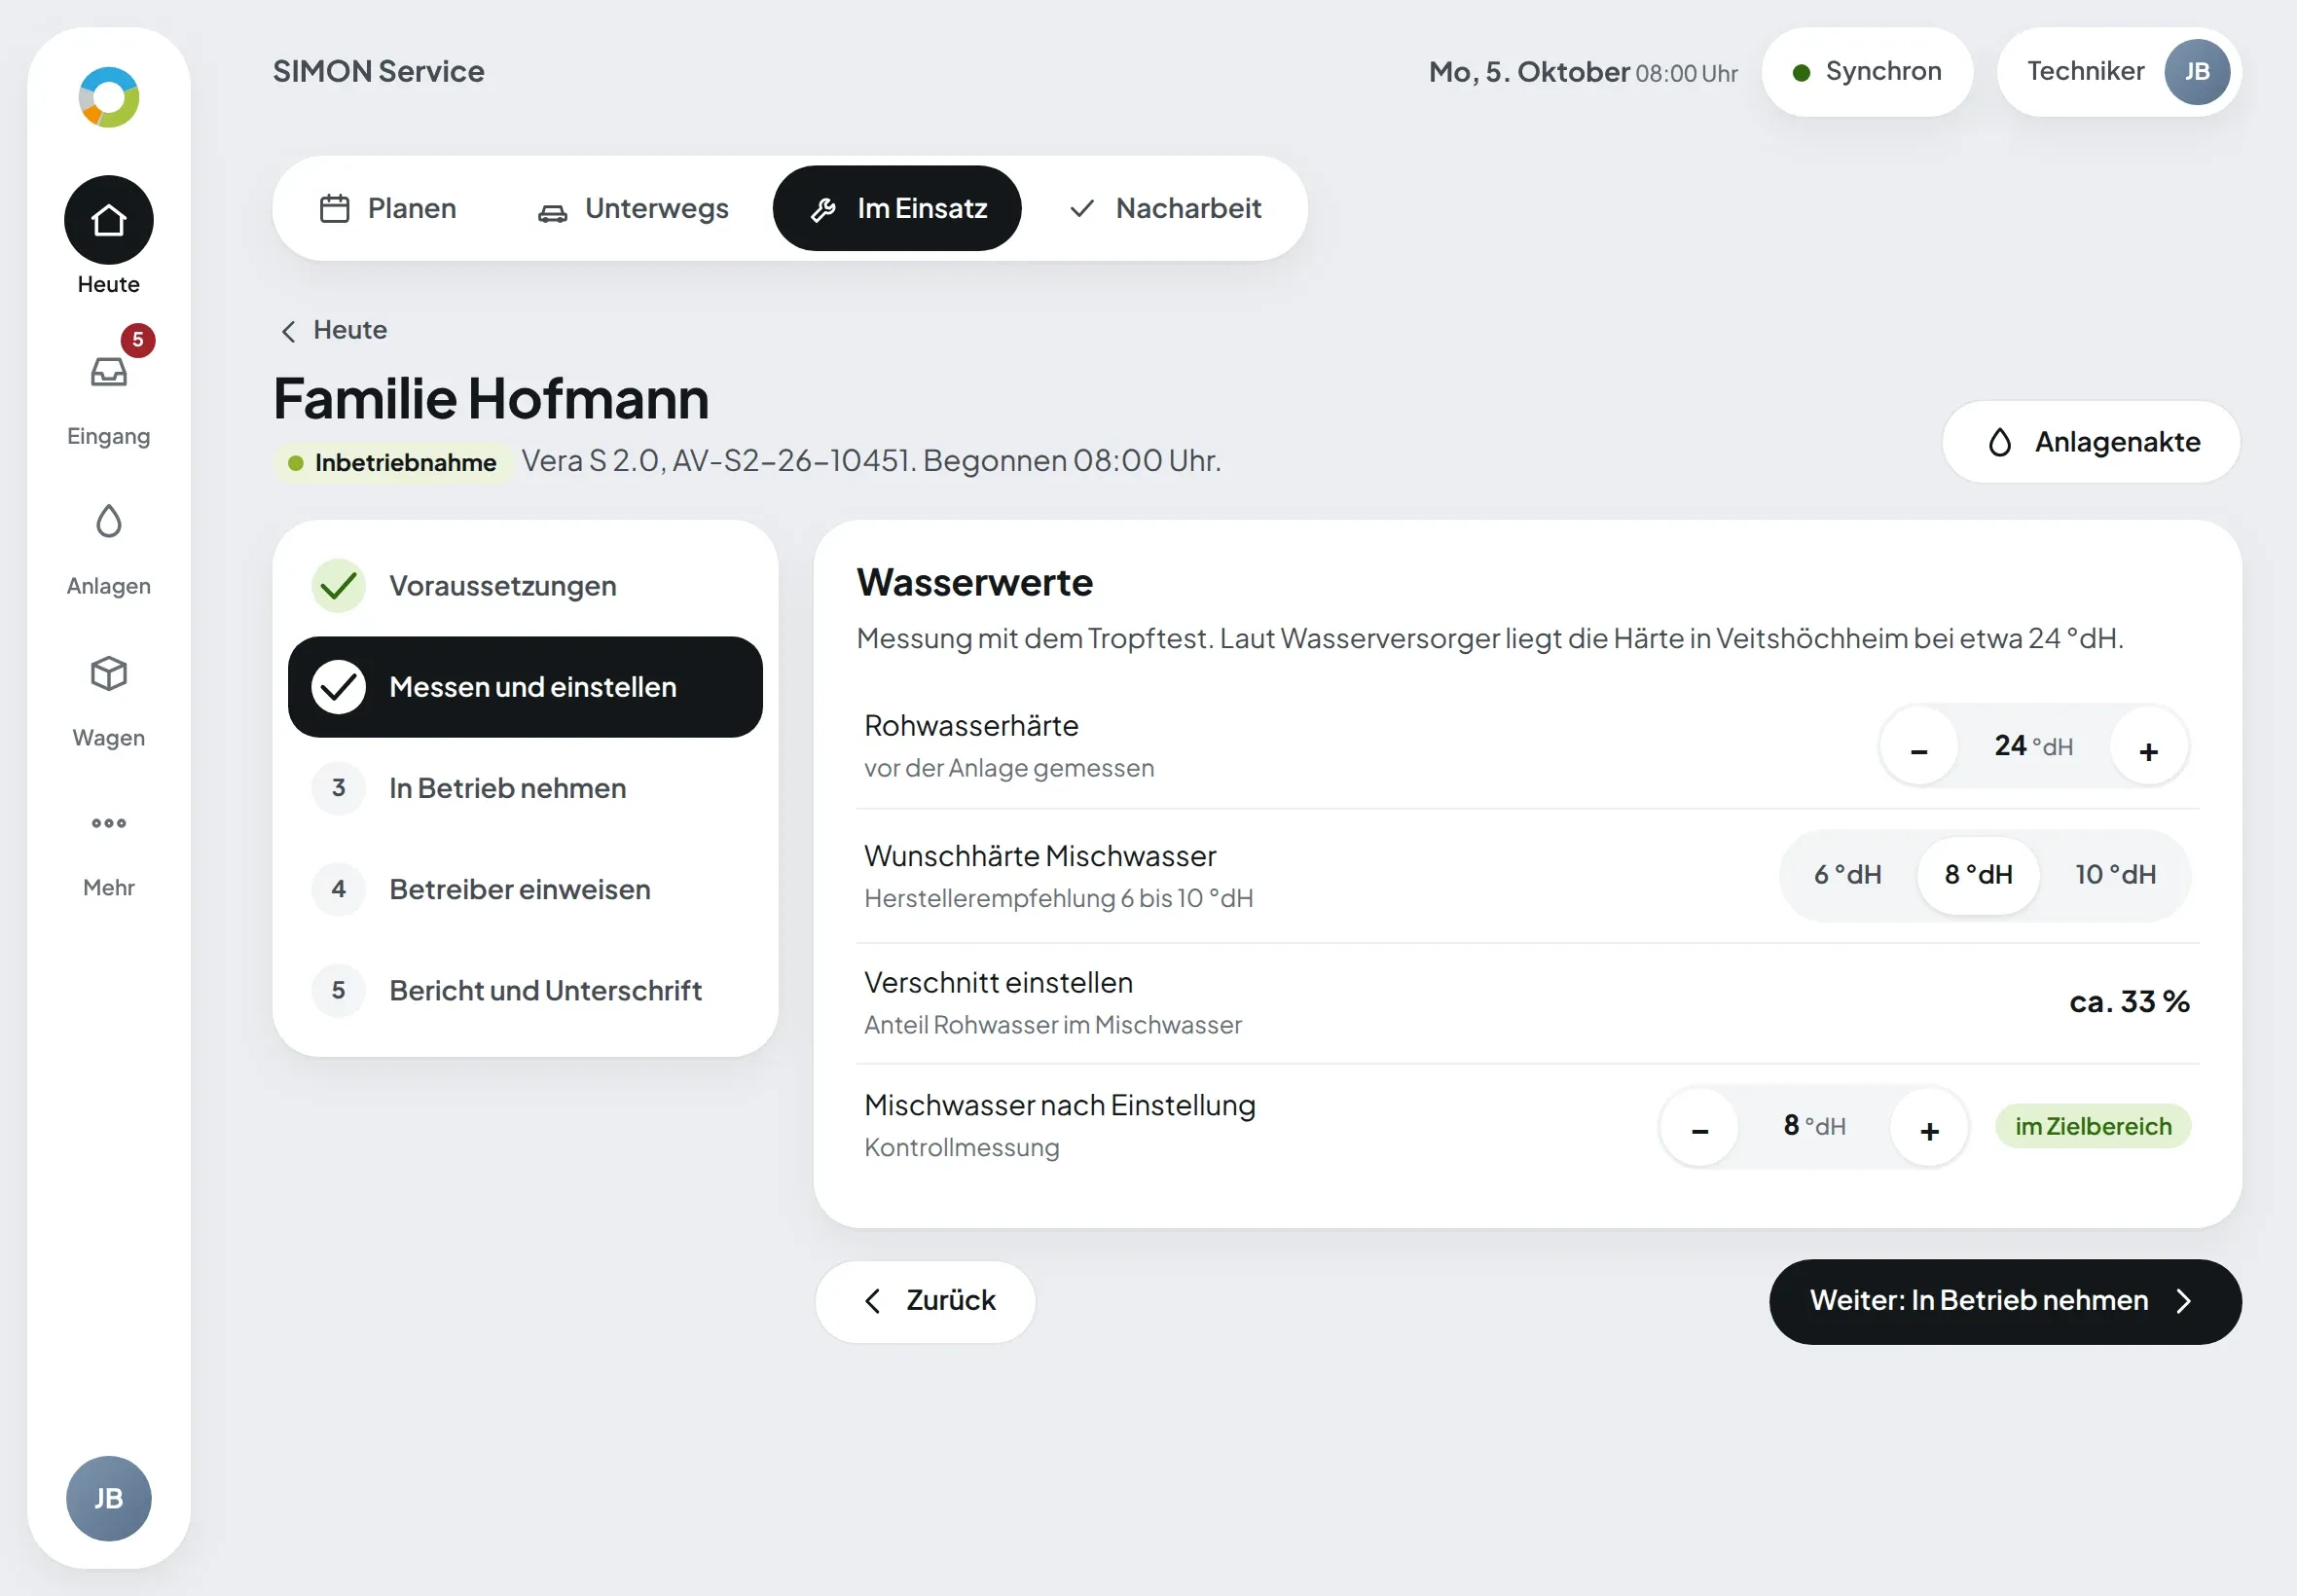Screen dimensions: 2297x1596
Task: Click the step 5 number circle
Action: coord(339,990)
